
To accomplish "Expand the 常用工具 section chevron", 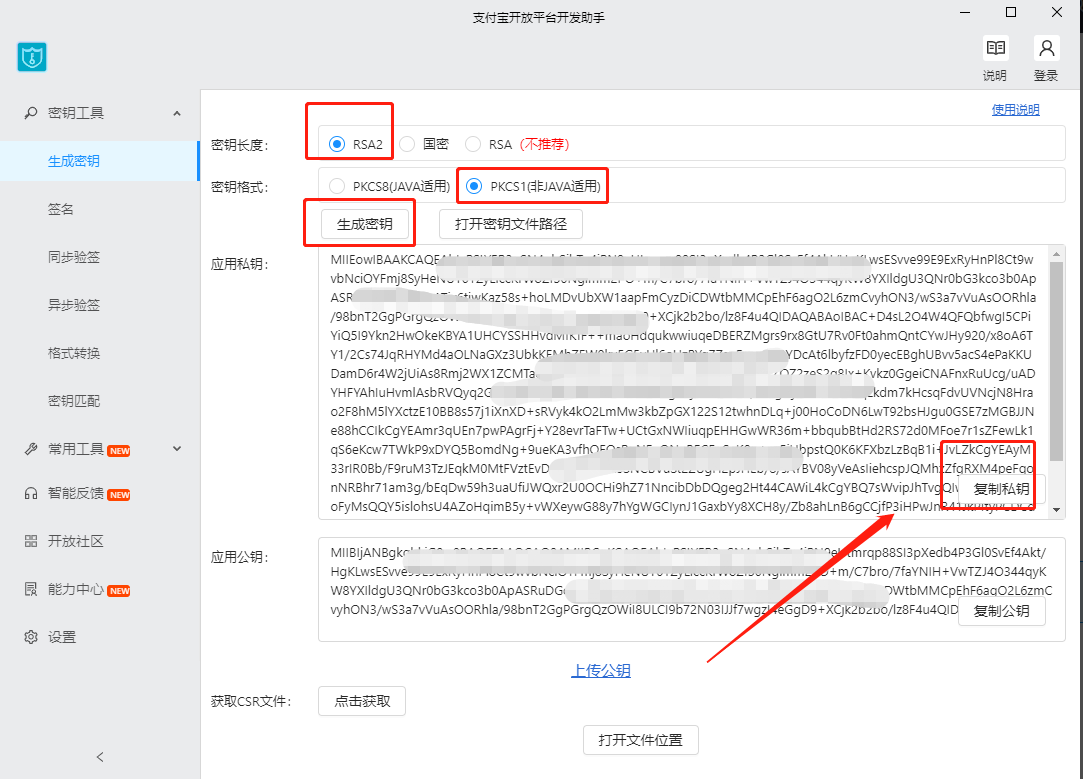I will 177,449.
